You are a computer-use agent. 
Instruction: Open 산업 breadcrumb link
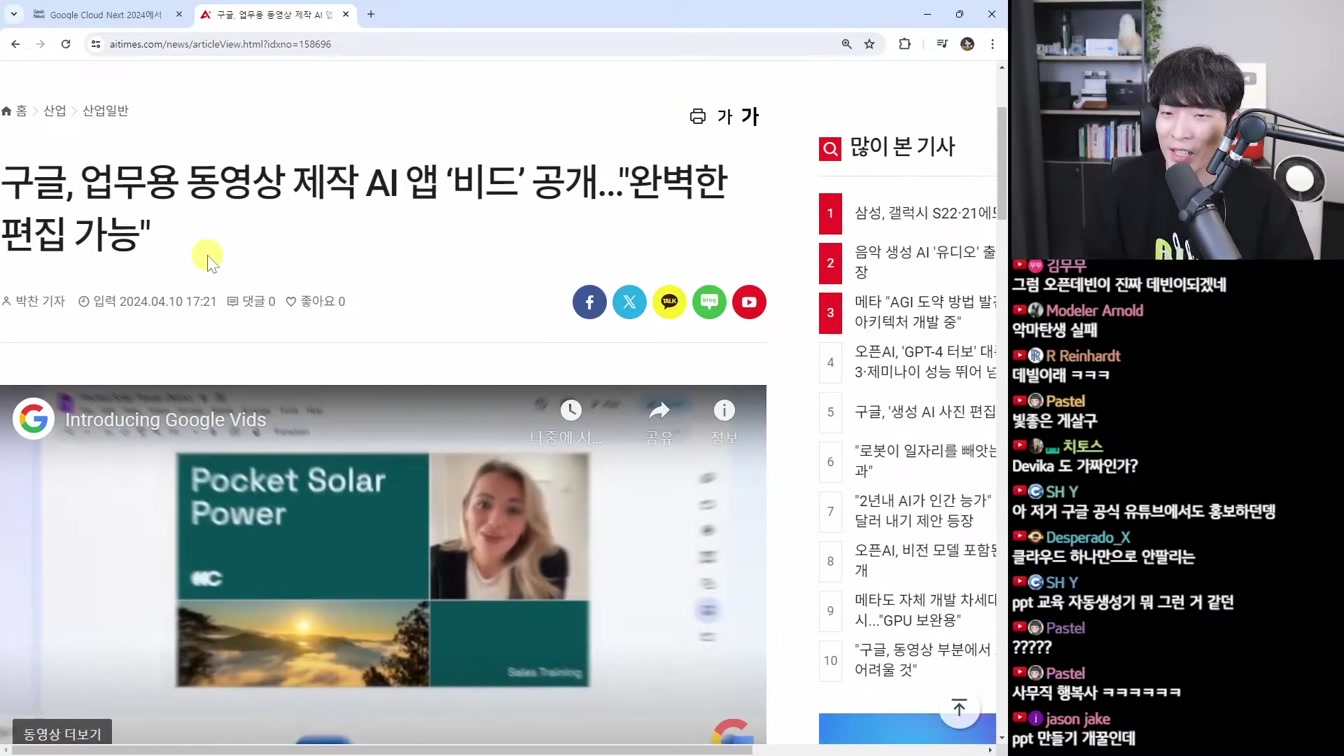pyautogui.click(x=55, y=111)
